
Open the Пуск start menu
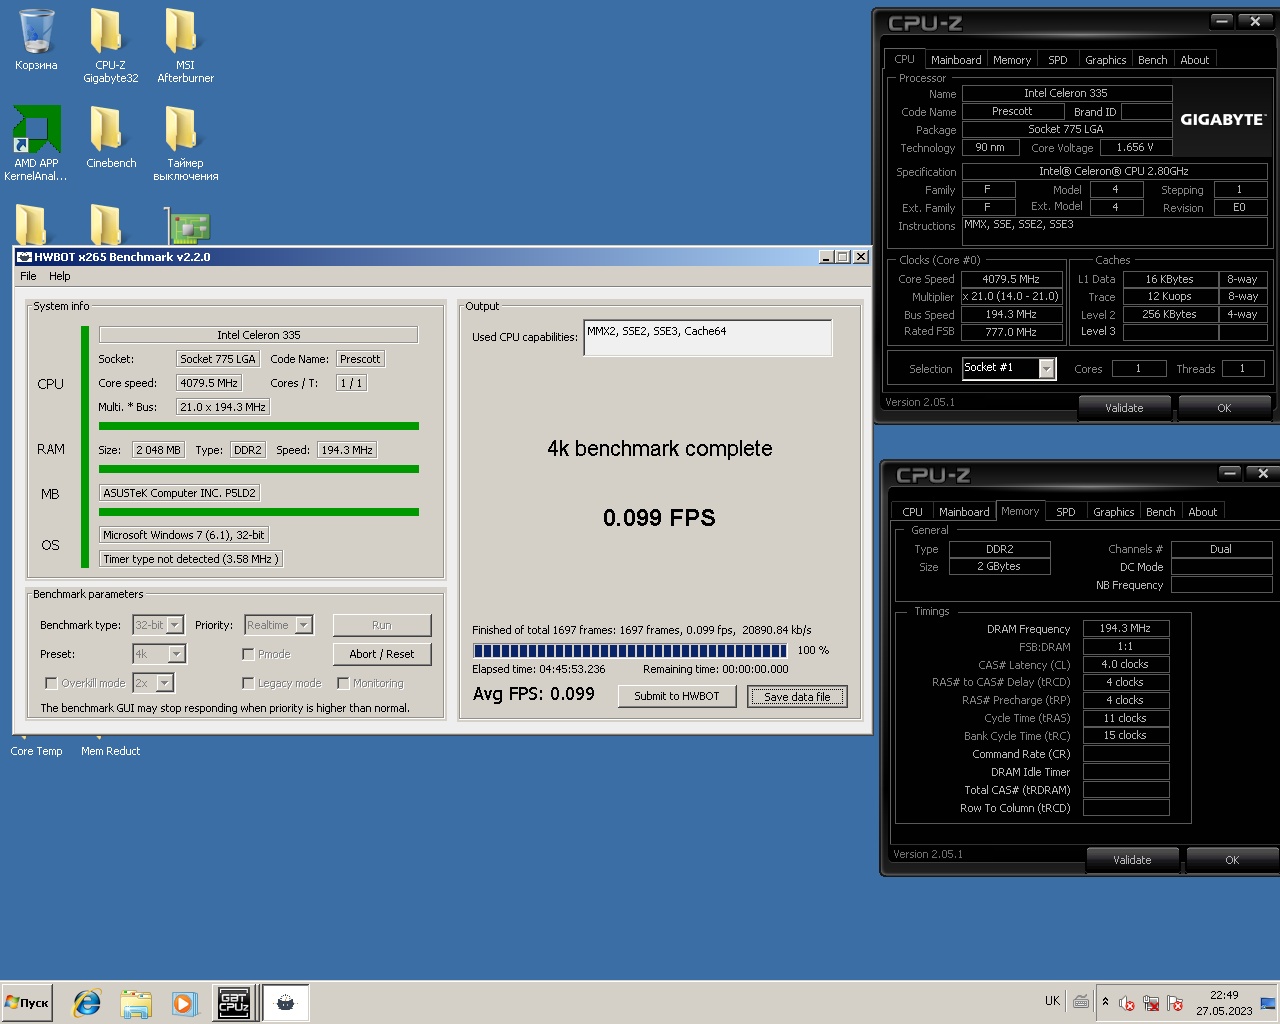[27, 1003]
